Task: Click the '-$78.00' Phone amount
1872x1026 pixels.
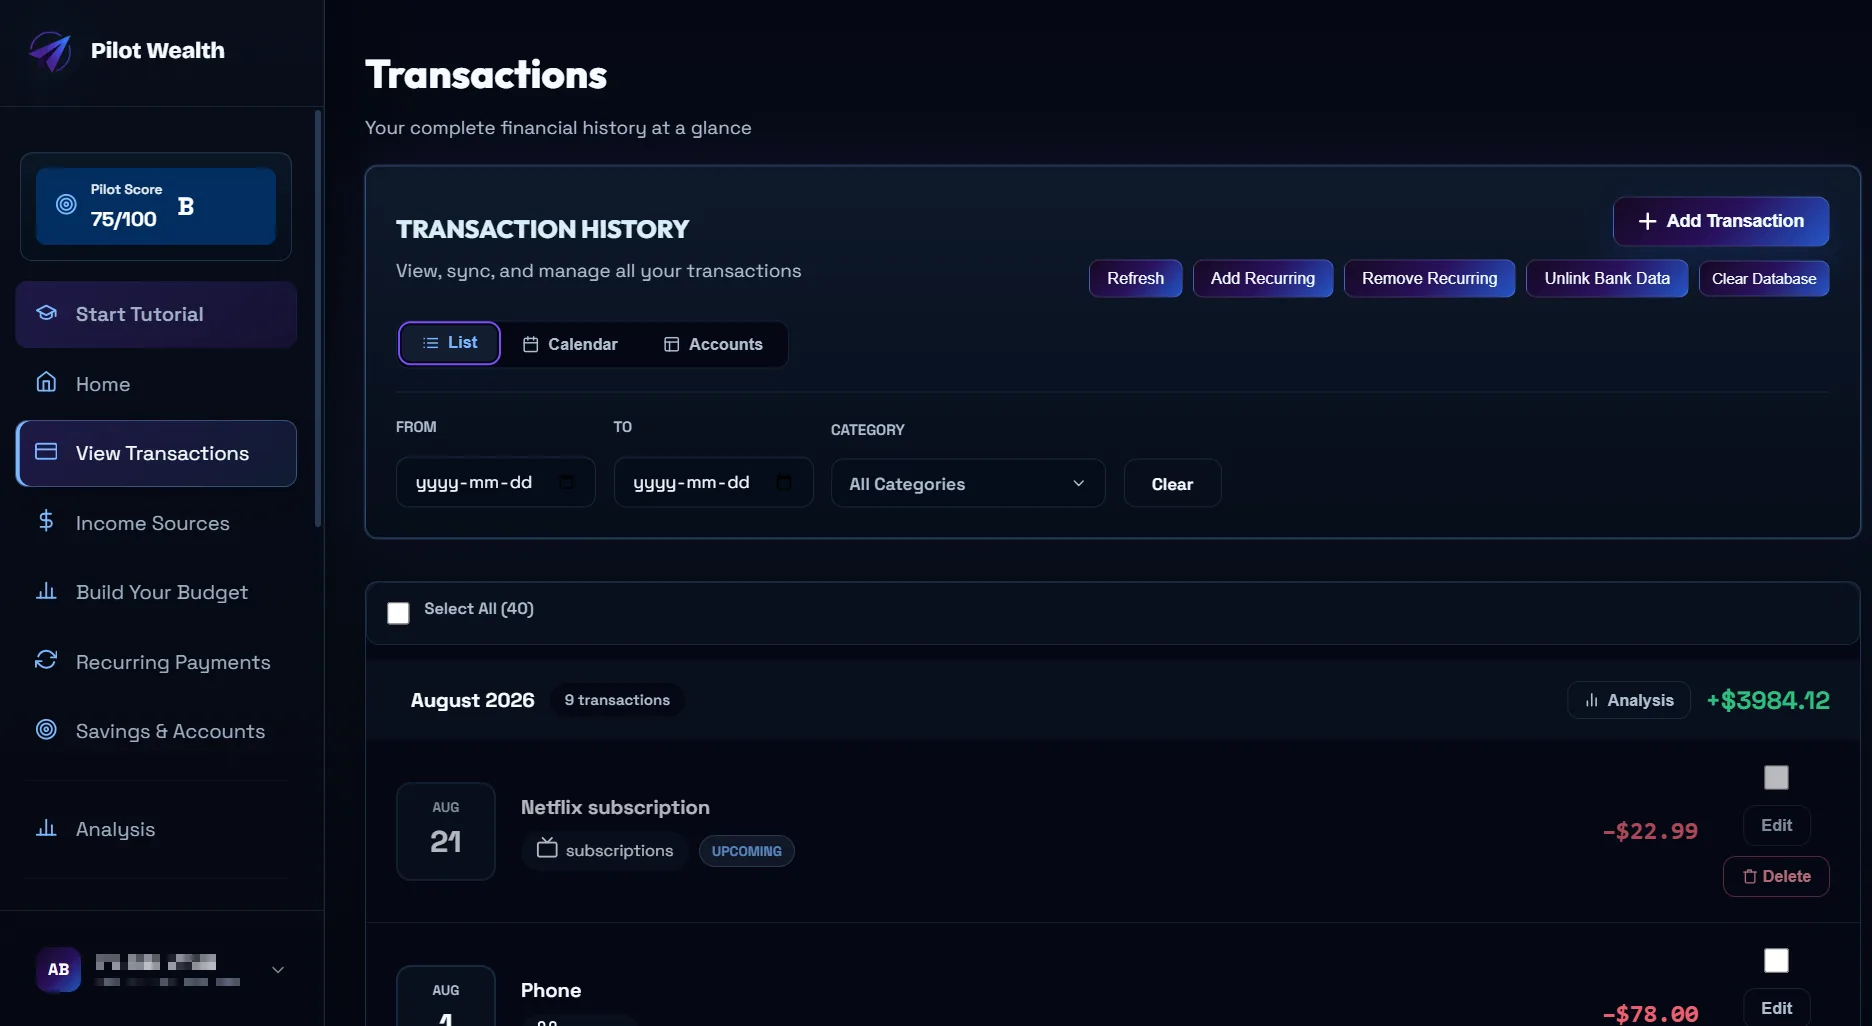Action: click(x=1650, y=1014)
